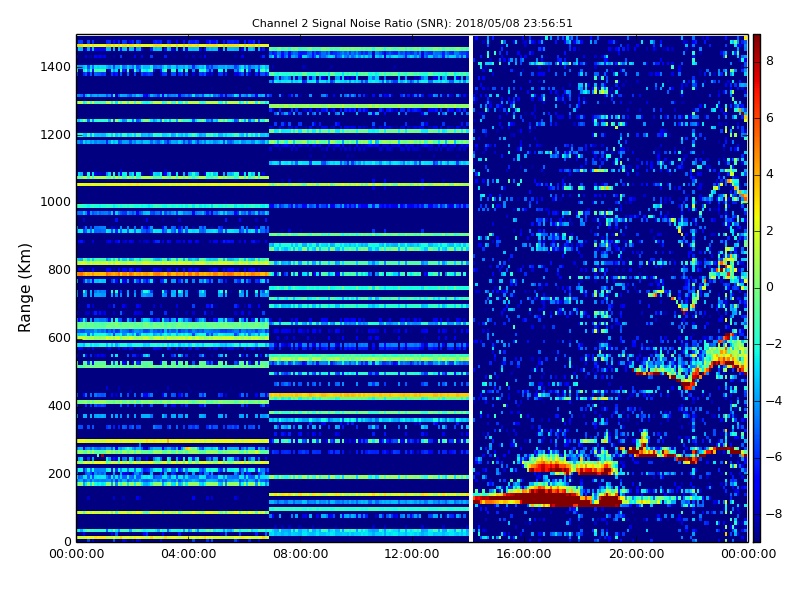Click the 04:00:00 time tick label

coord(189,554)
